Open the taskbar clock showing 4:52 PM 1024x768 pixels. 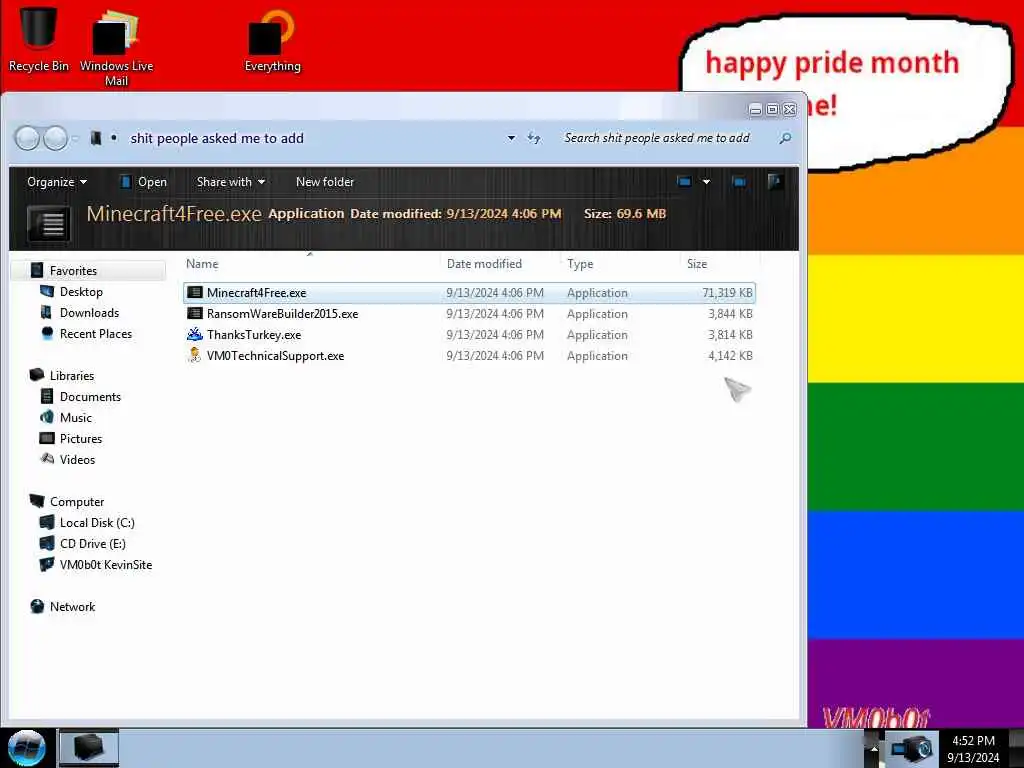click(x=973, y=749)
